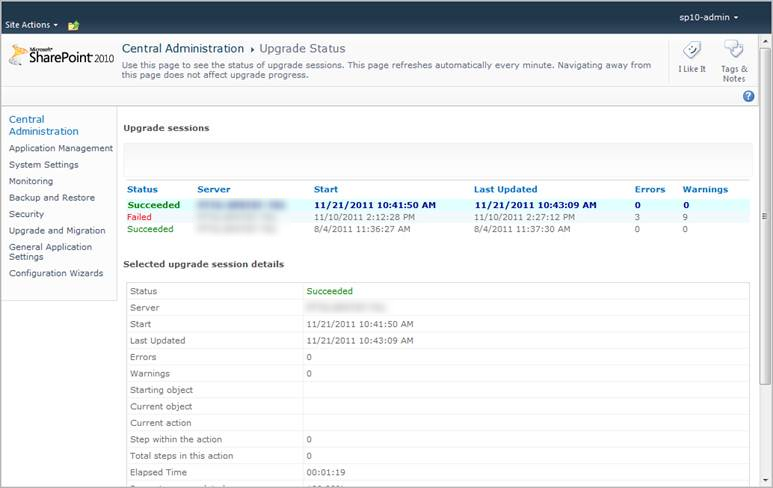Sort sessions by the Start column header
The width and height of the screenshot is (773, 488).
(x=326, y=189)
